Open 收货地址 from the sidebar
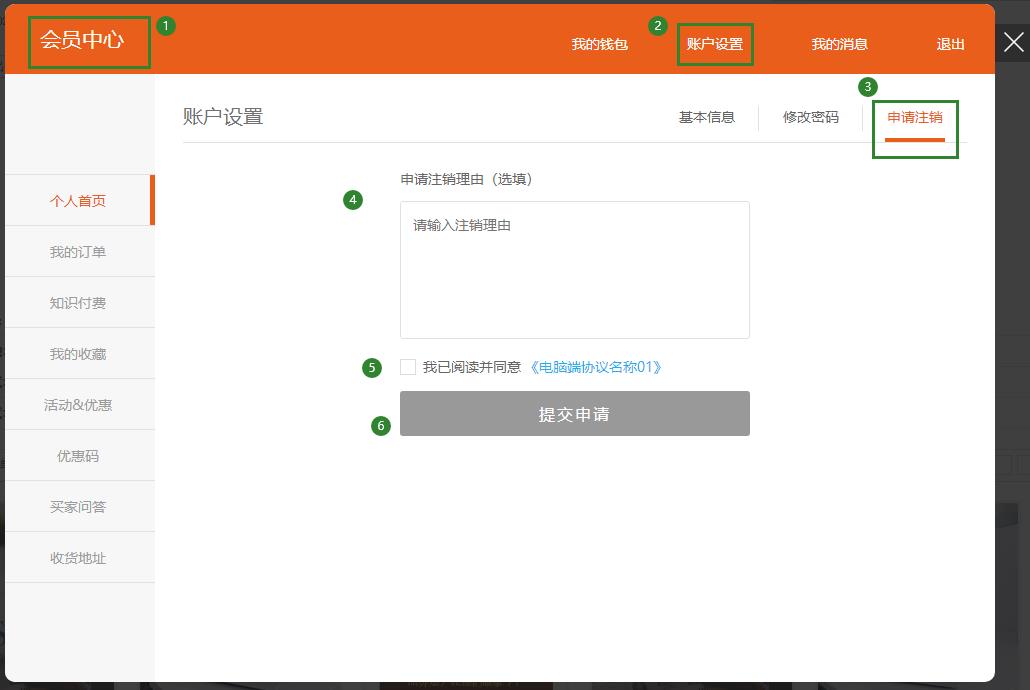The height and width of the screenshot is (690, 1030). pyautogui.click(x=78, y=558)
